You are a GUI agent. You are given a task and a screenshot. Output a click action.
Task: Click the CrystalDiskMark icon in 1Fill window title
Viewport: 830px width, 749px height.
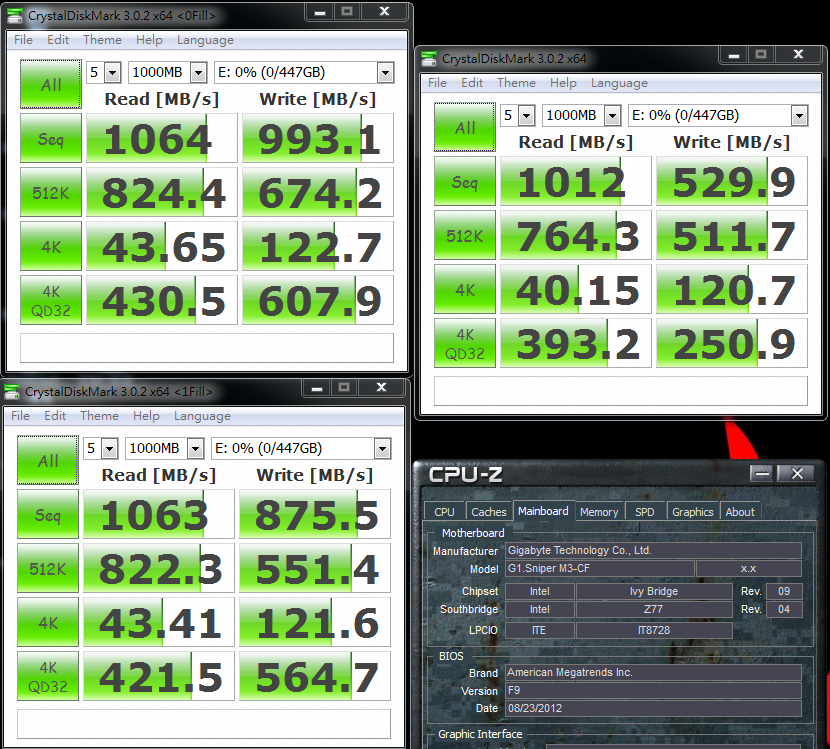[12, 392]
